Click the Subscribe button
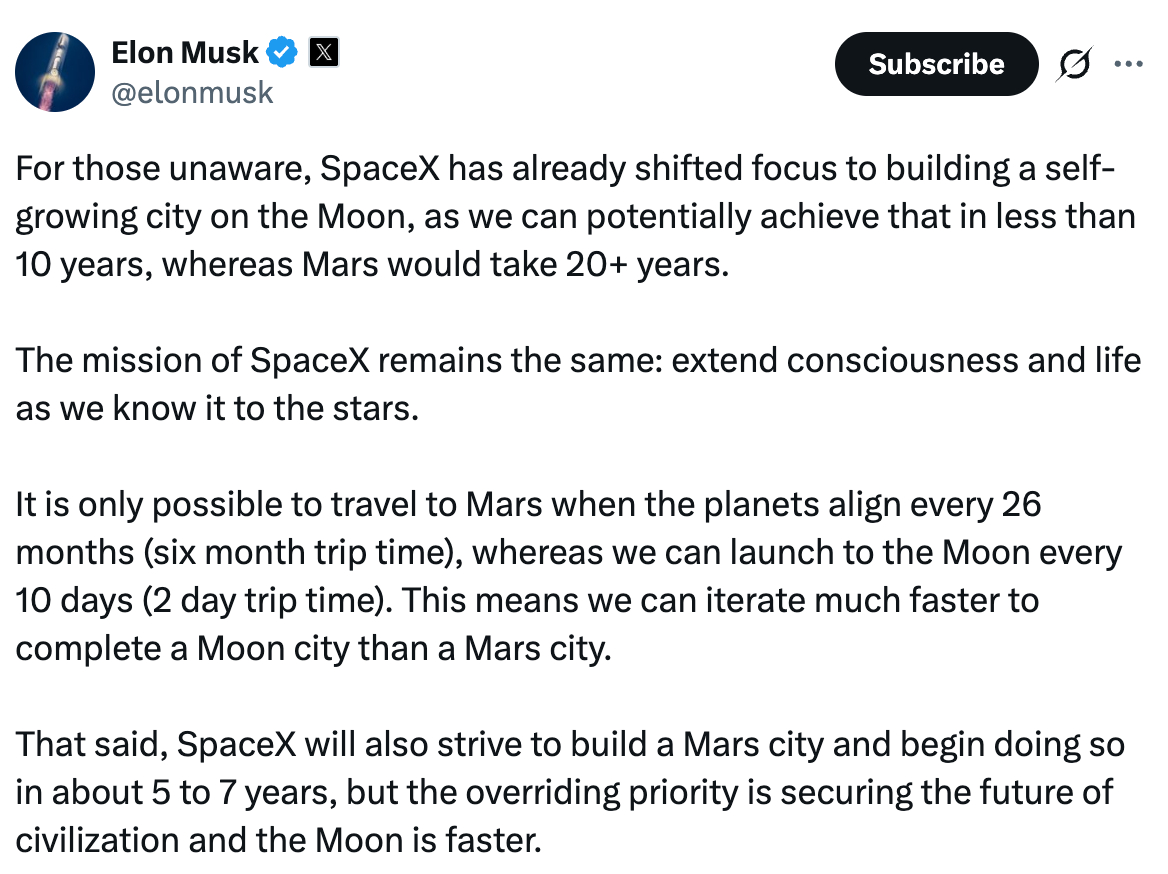This screenshot has height=874, width=1168. coord(936,64)
